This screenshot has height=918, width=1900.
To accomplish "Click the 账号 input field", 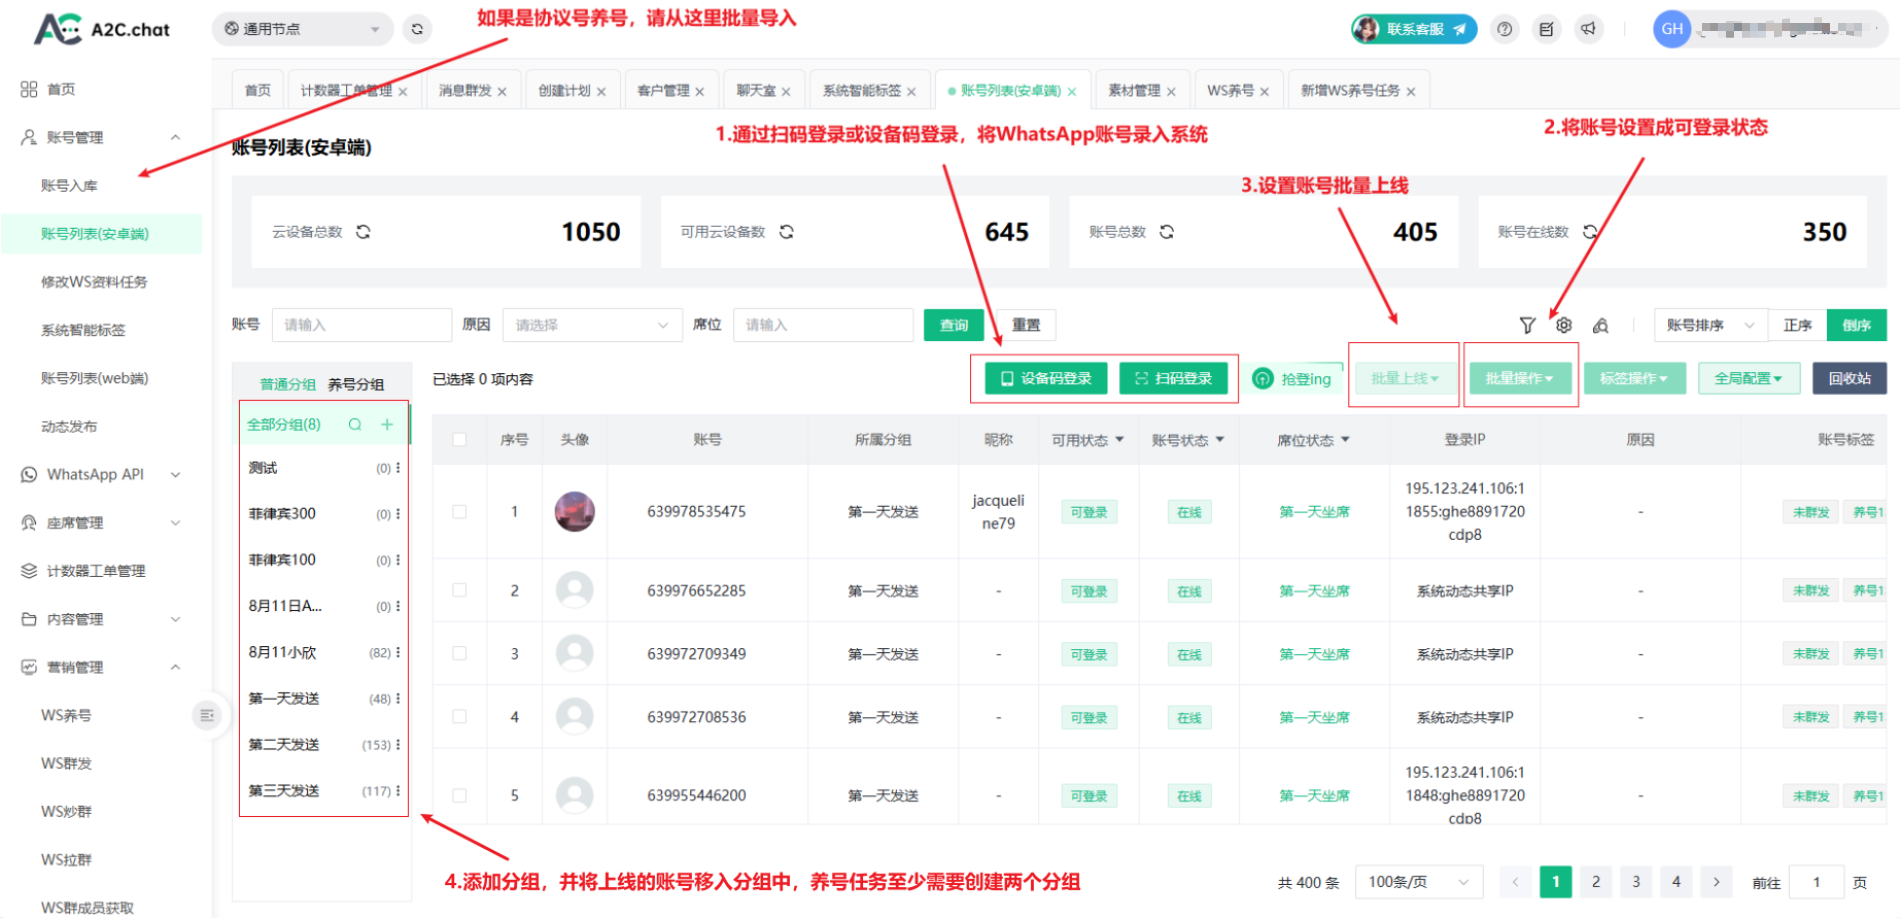I will [361, 325].
